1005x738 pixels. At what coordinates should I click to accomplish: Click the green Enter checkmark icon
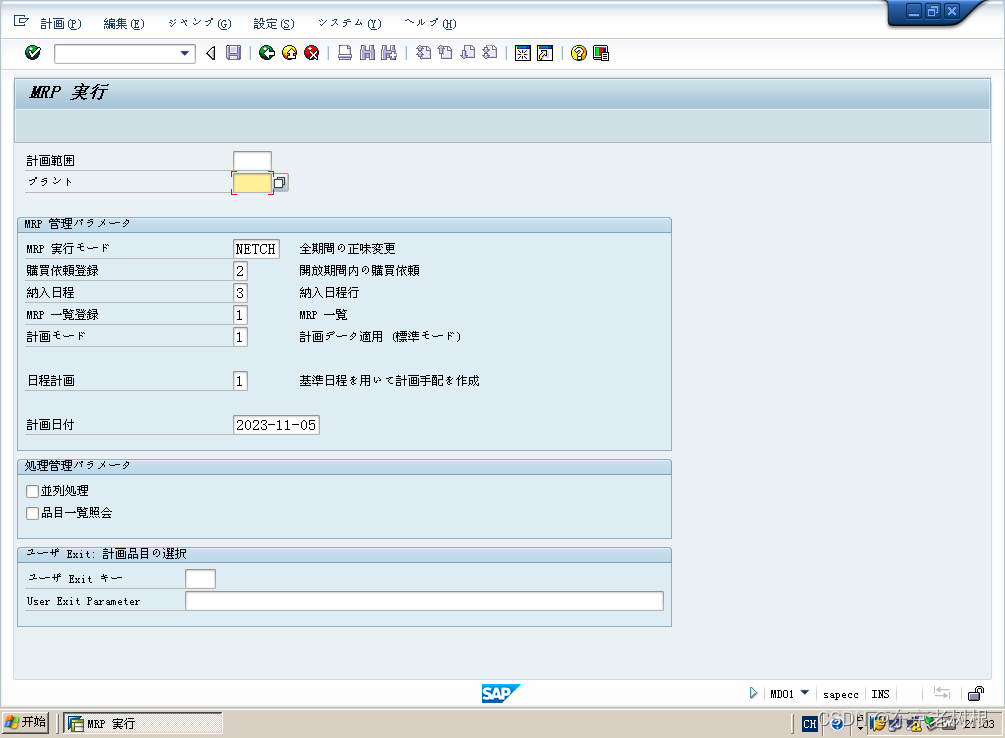(32, 53)
